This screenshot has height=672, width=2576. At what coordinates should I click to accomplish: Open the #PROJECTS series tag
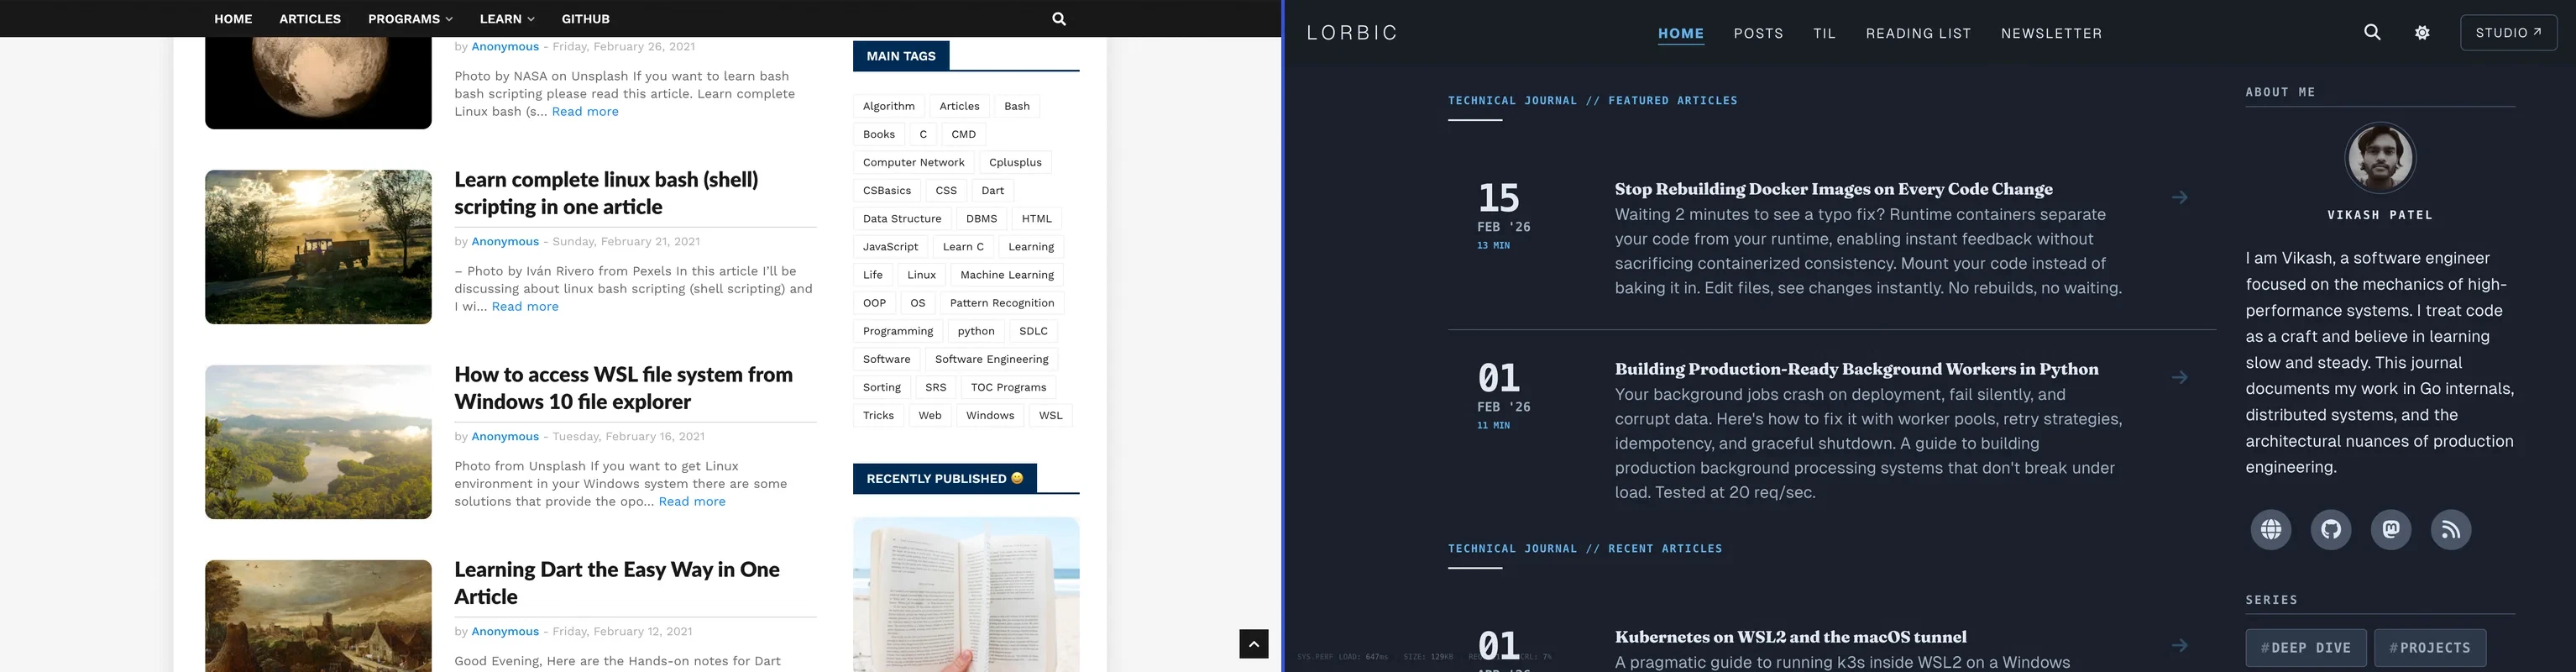[2430, 648]
